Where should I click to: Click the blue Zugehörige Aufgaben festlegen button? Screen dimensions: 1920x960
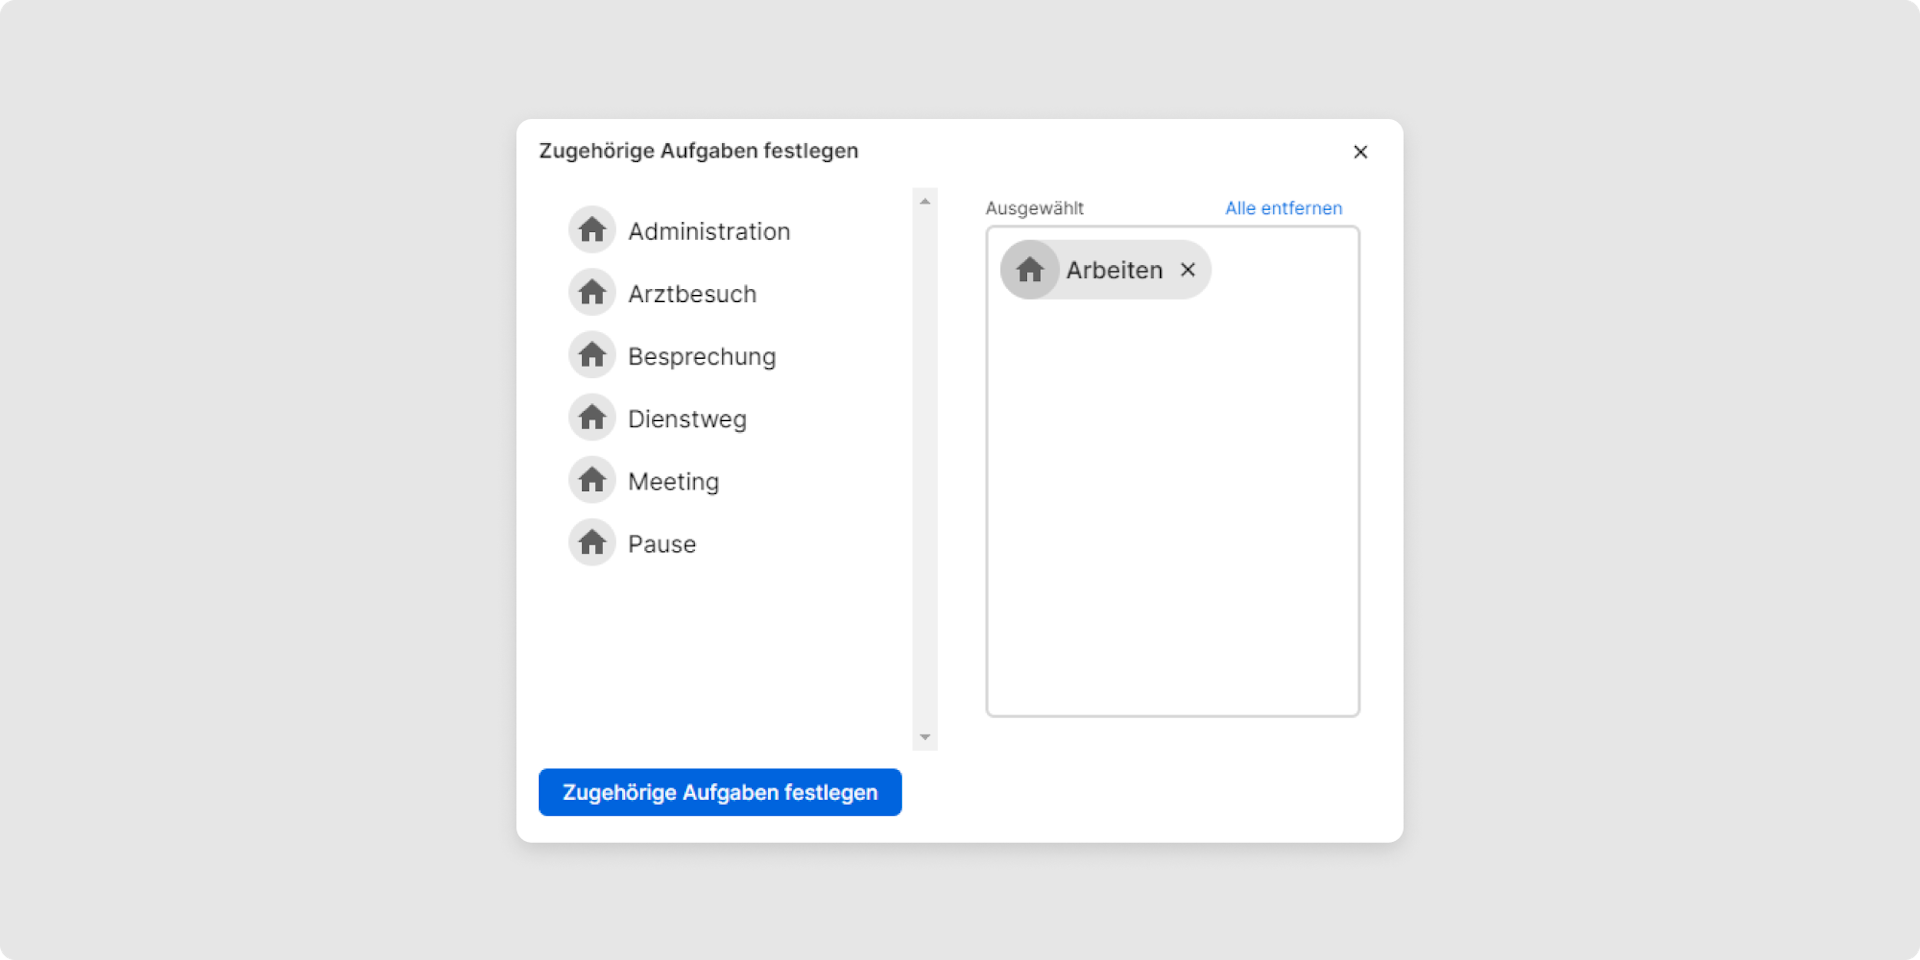(x=720, y=792)
